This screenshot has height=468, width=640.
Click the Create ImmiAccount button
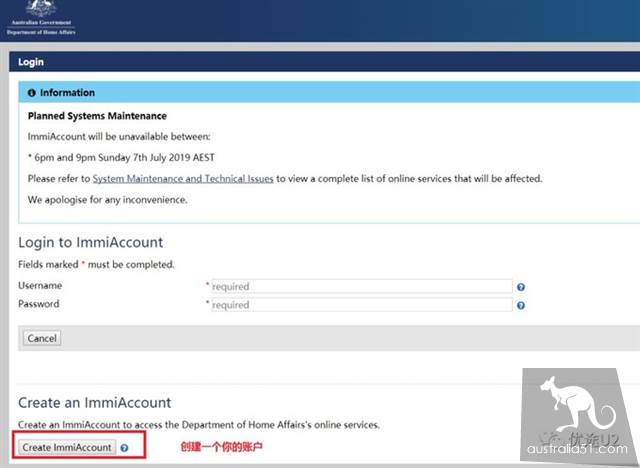[67, 447]
